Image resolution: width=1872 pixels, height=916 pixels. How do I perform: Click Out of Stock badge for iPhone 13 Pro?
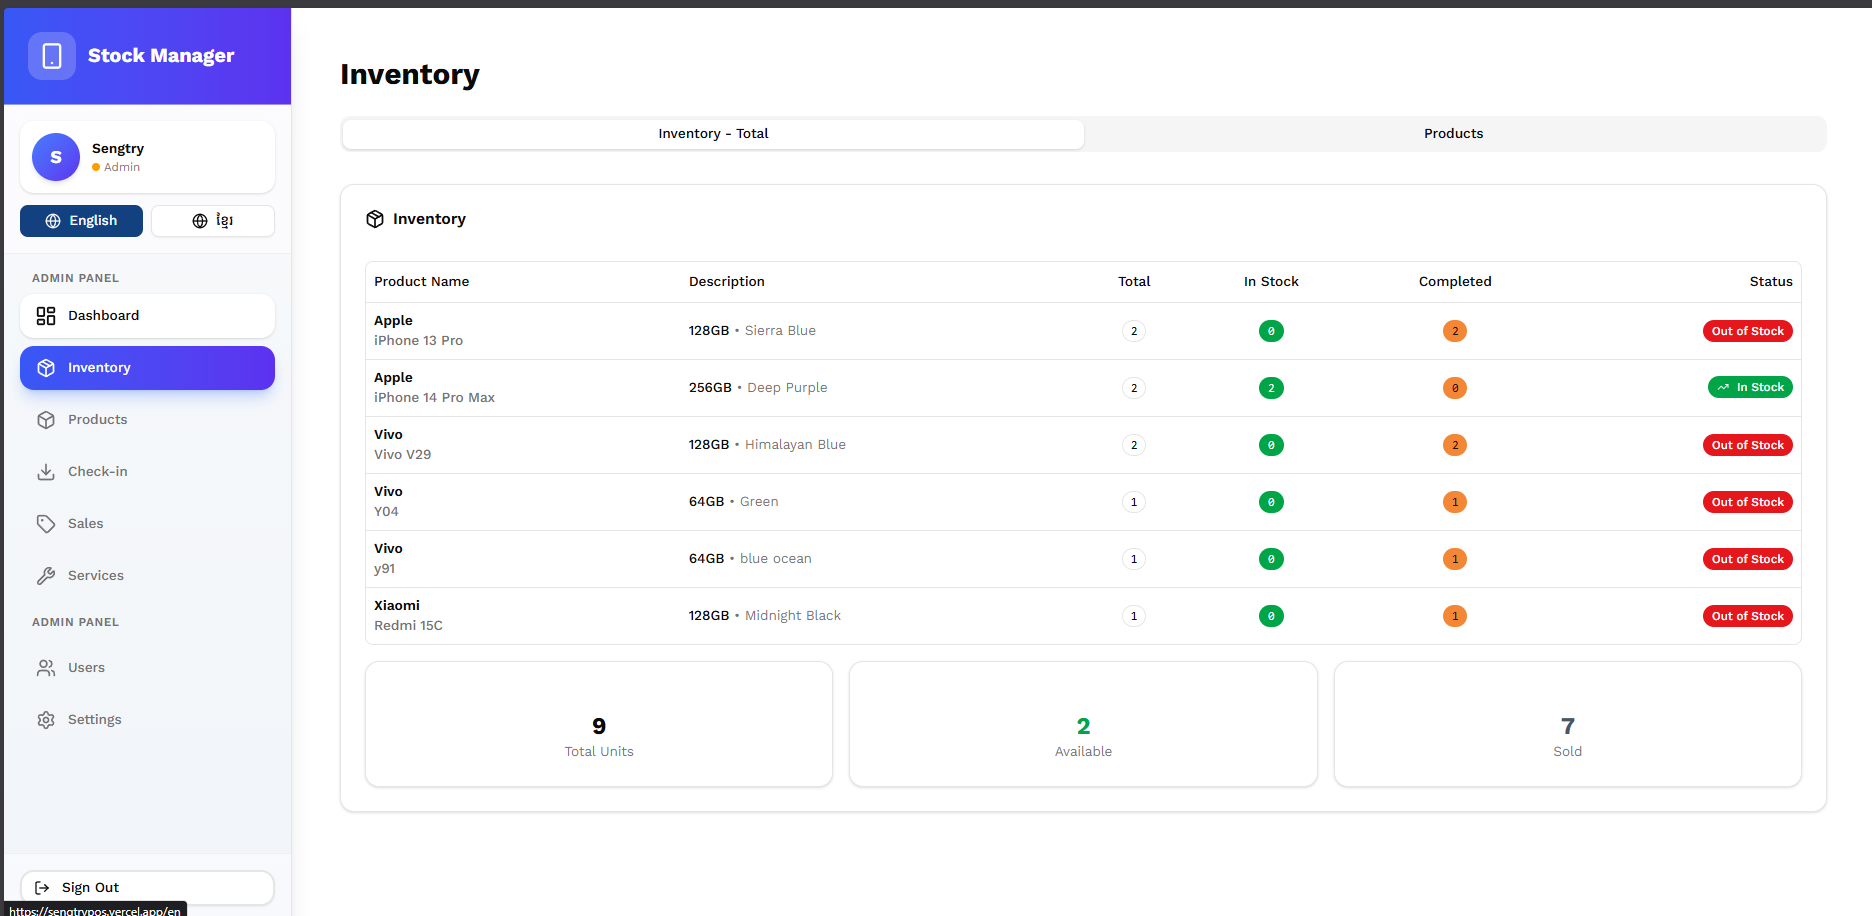(x=1747, y=331)
